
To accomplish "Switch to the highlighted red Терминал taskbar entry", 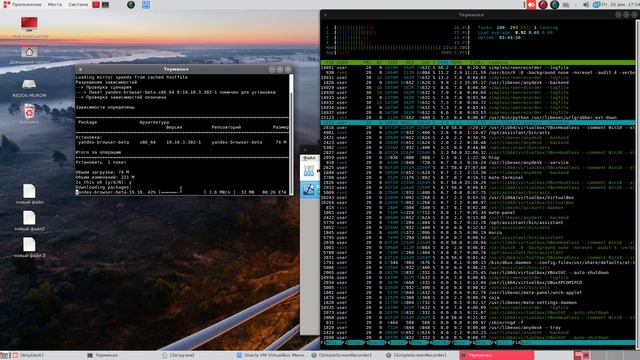I will pos(496,356).
